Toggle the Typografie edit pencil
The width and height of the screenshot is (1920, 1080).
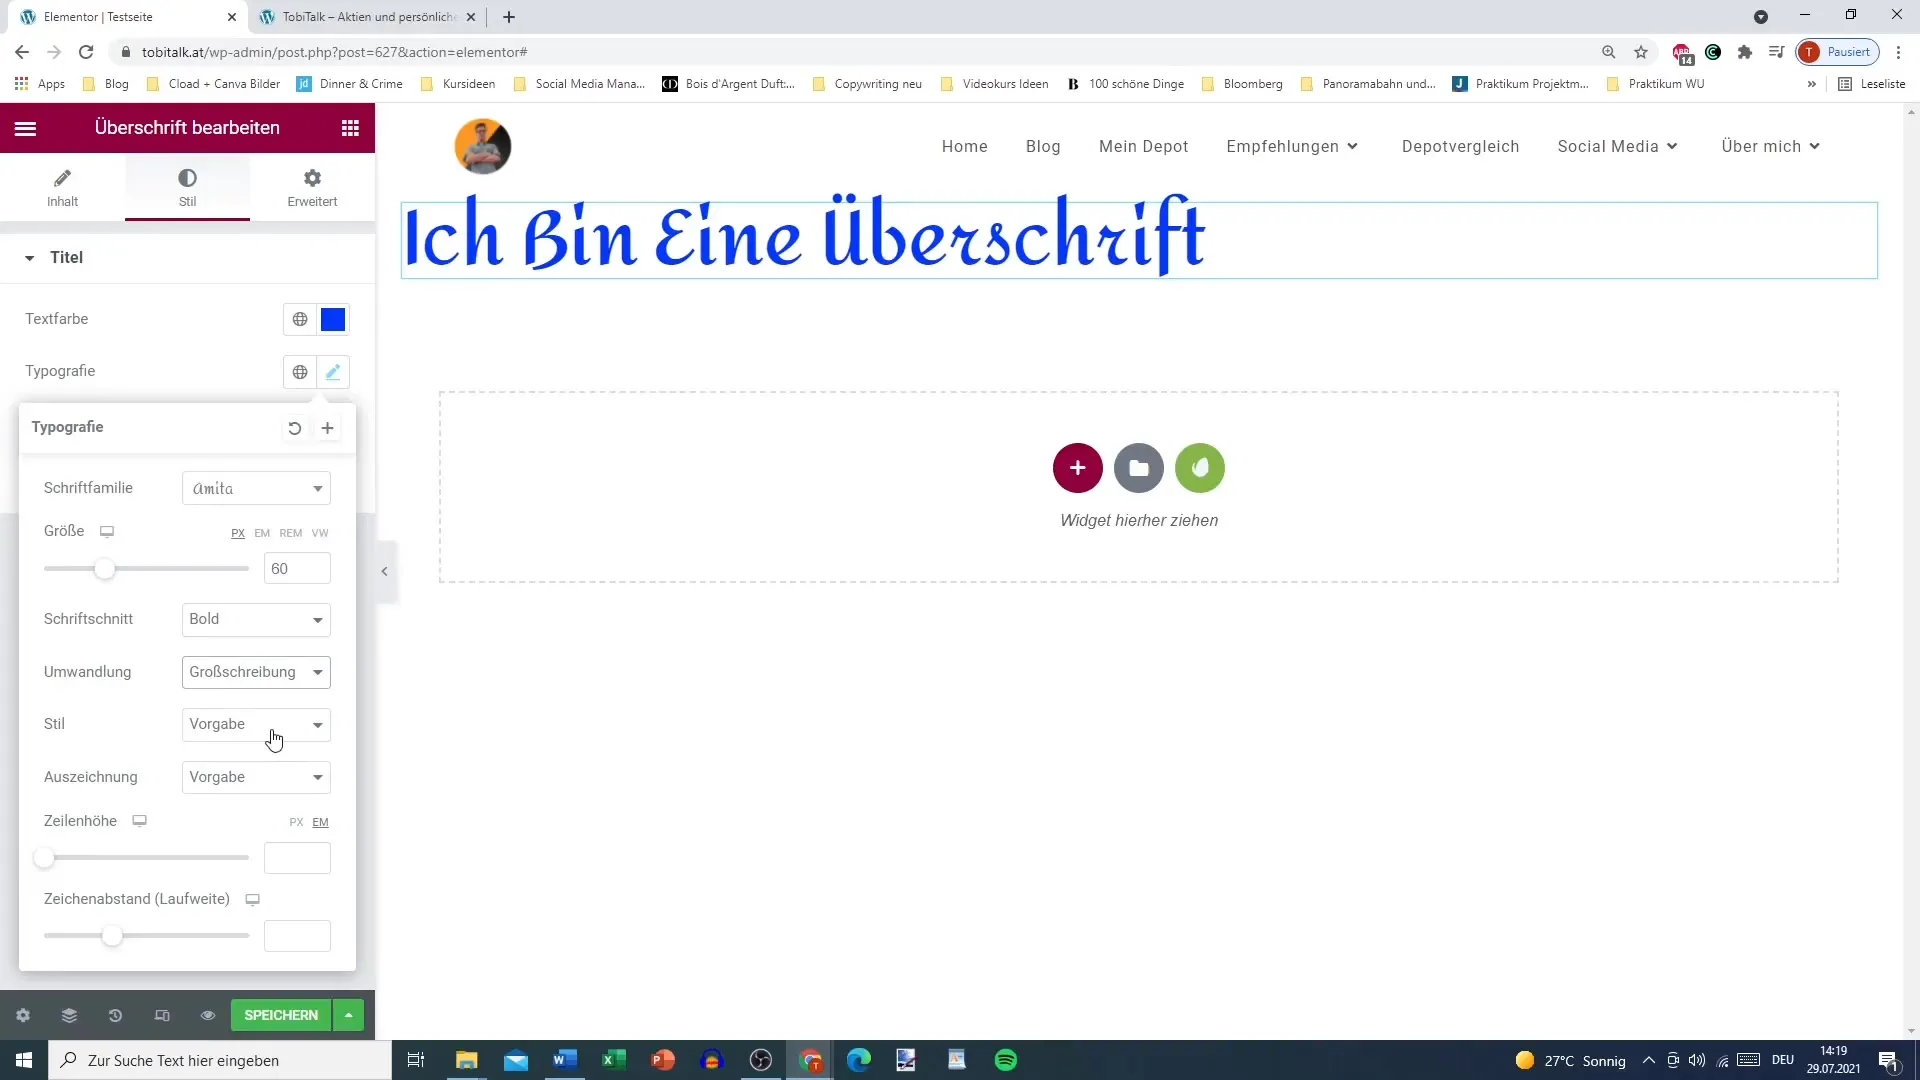tap(333, 372)
